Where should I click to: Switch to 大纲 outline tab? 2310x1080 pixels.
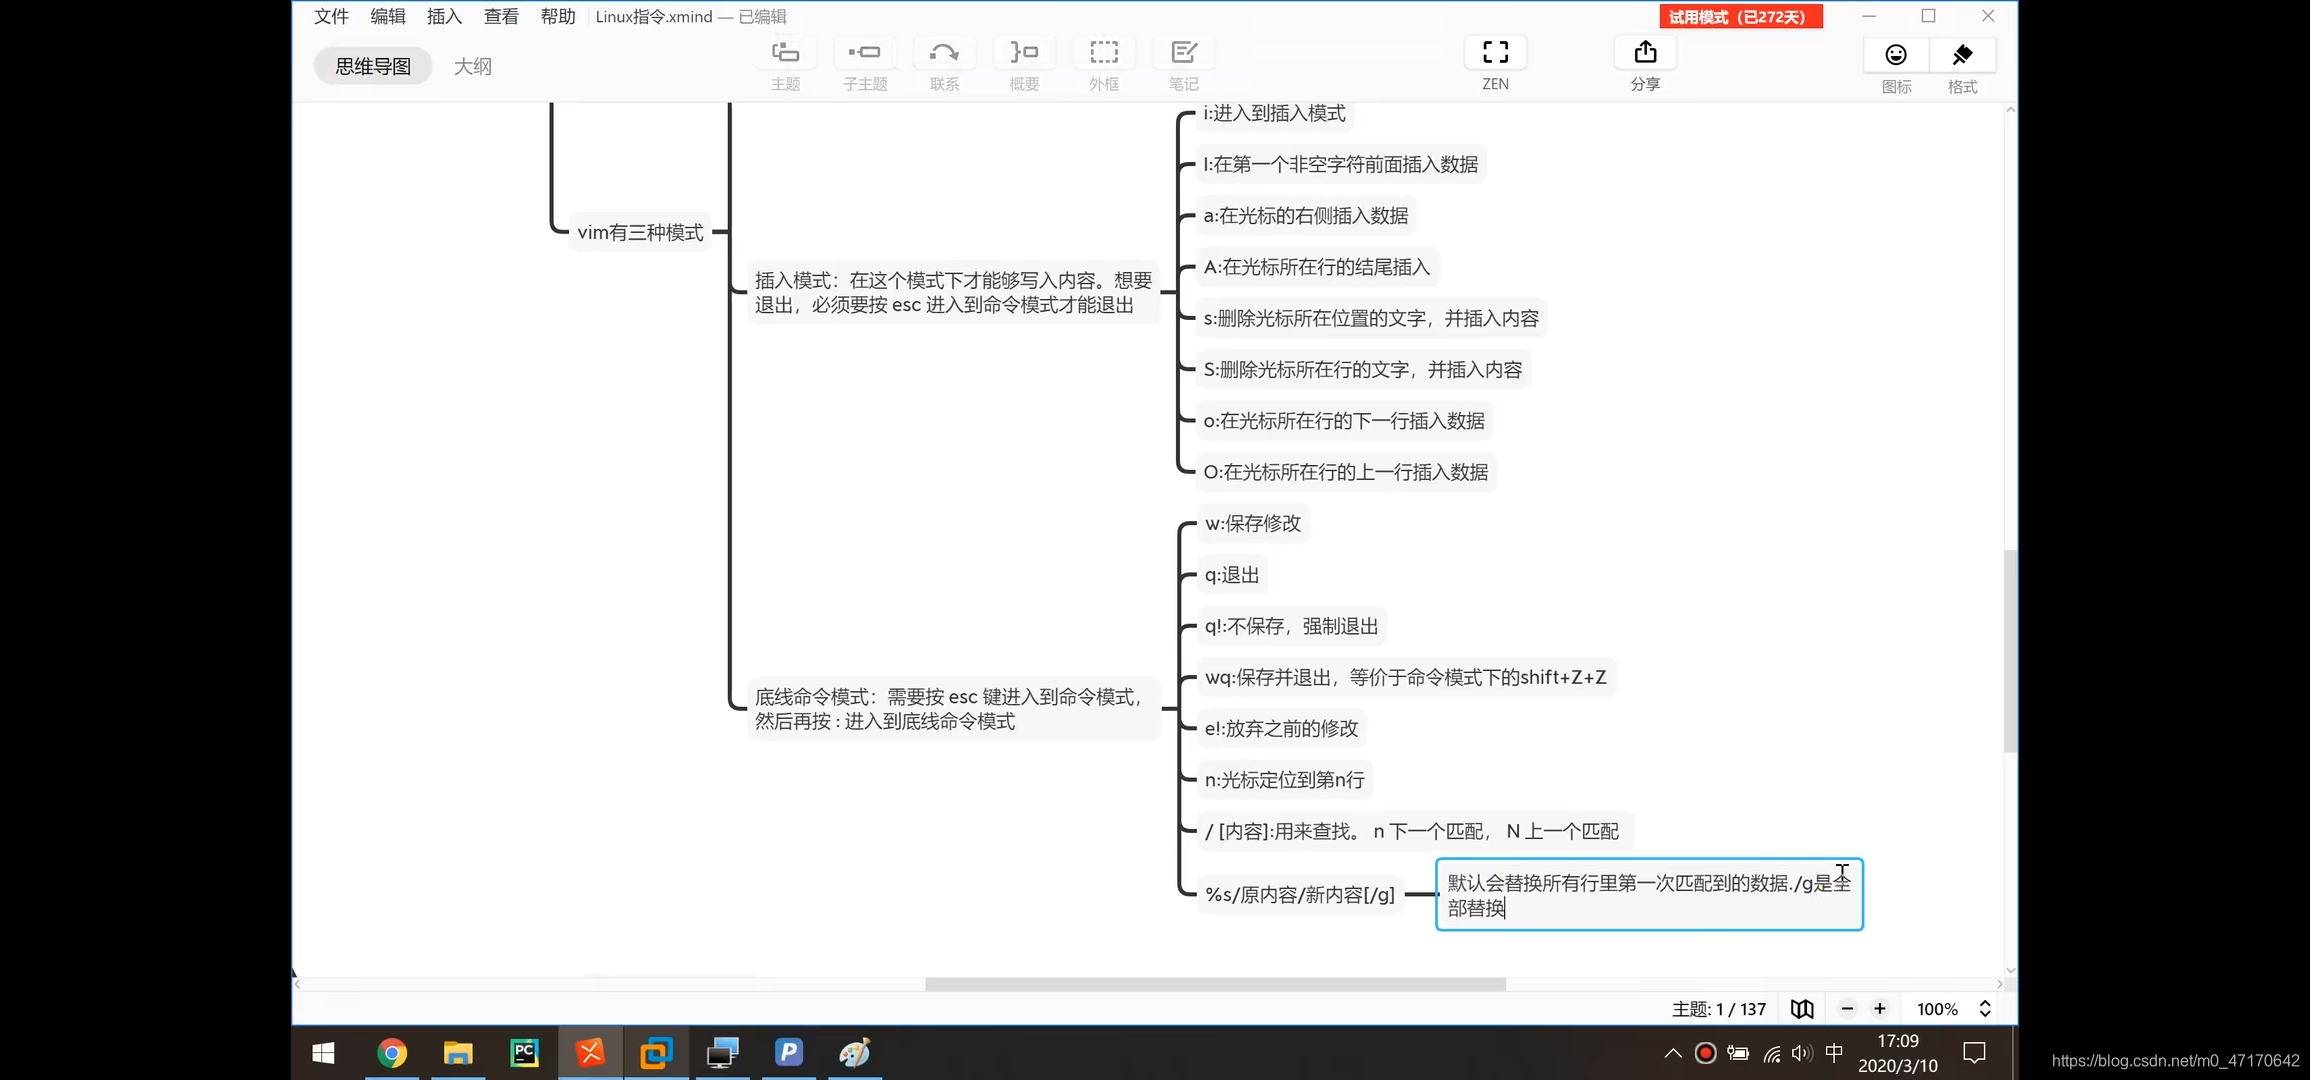coord(473,66)
